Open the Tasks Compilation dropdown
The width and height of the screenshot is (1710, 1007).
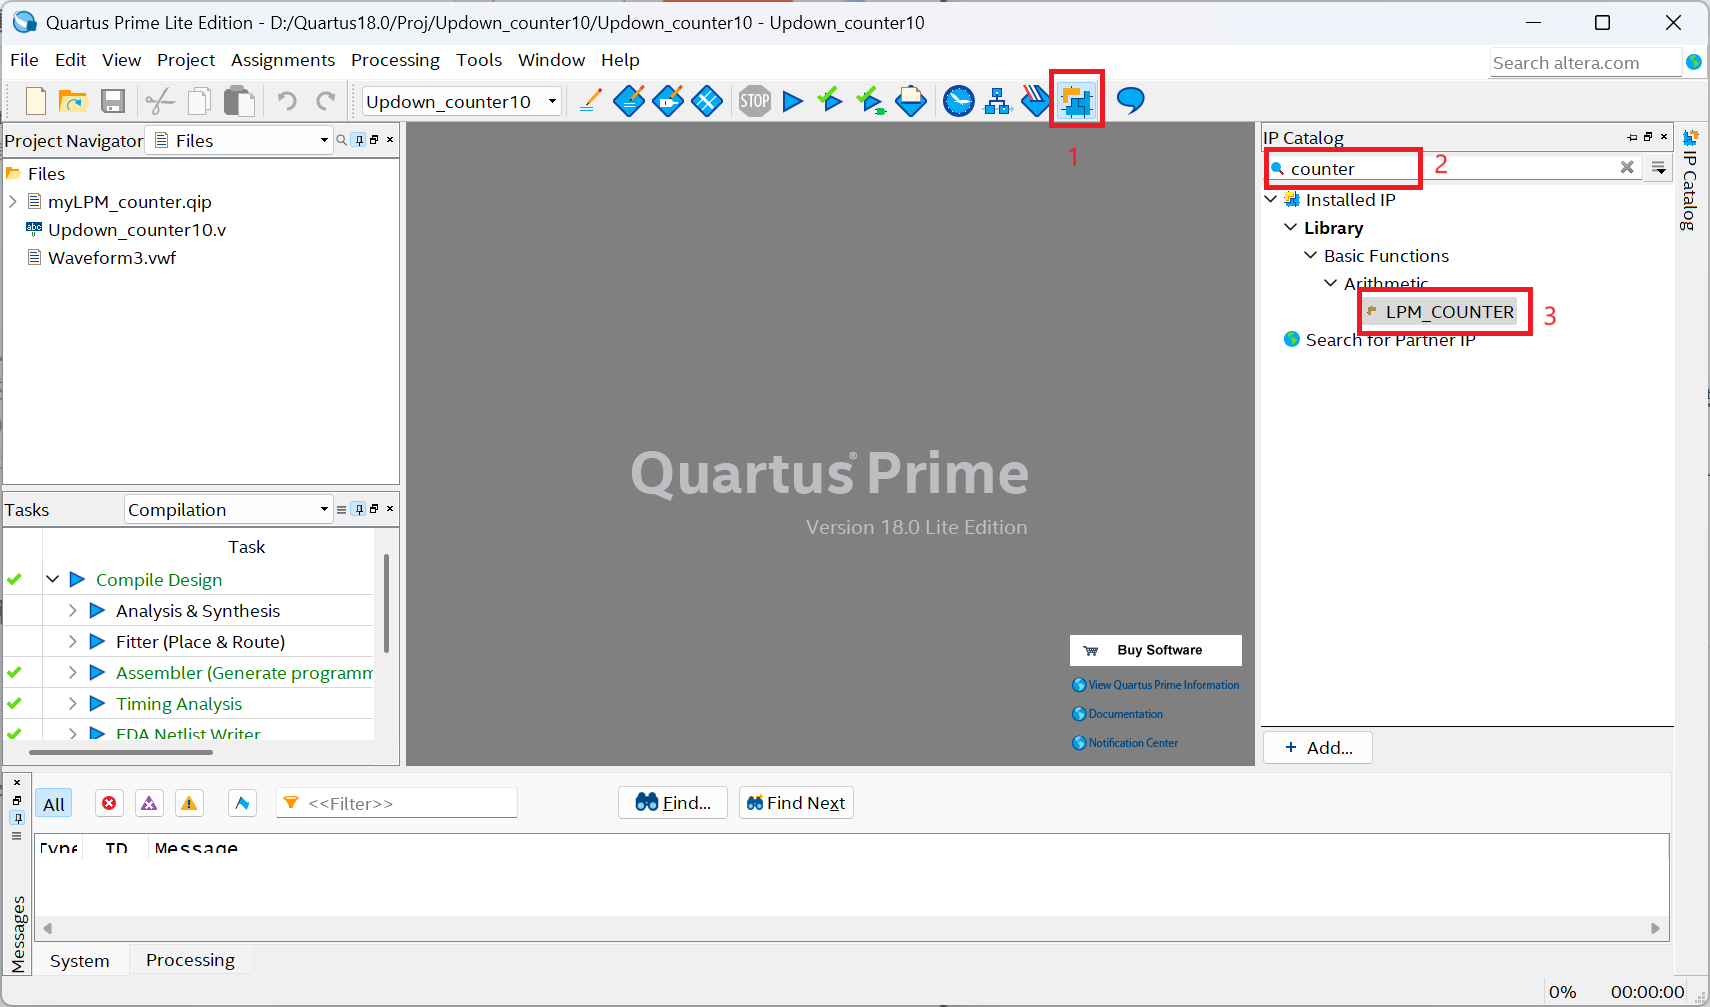(x=228, y=509)
